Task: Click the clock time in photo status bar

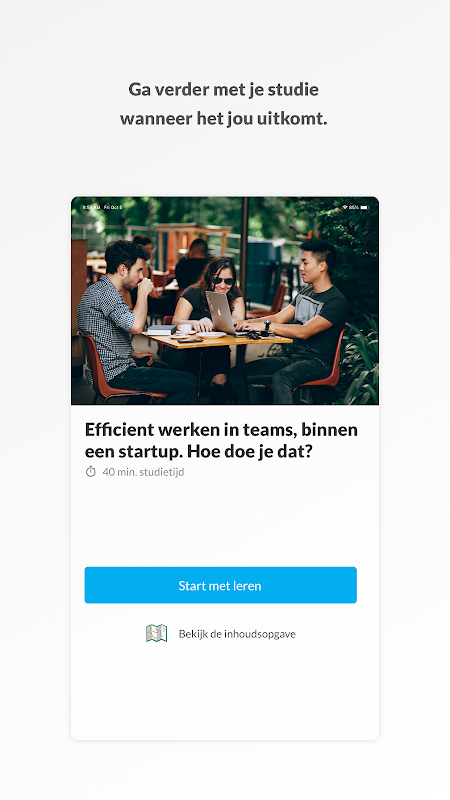Action: point(91,207)
